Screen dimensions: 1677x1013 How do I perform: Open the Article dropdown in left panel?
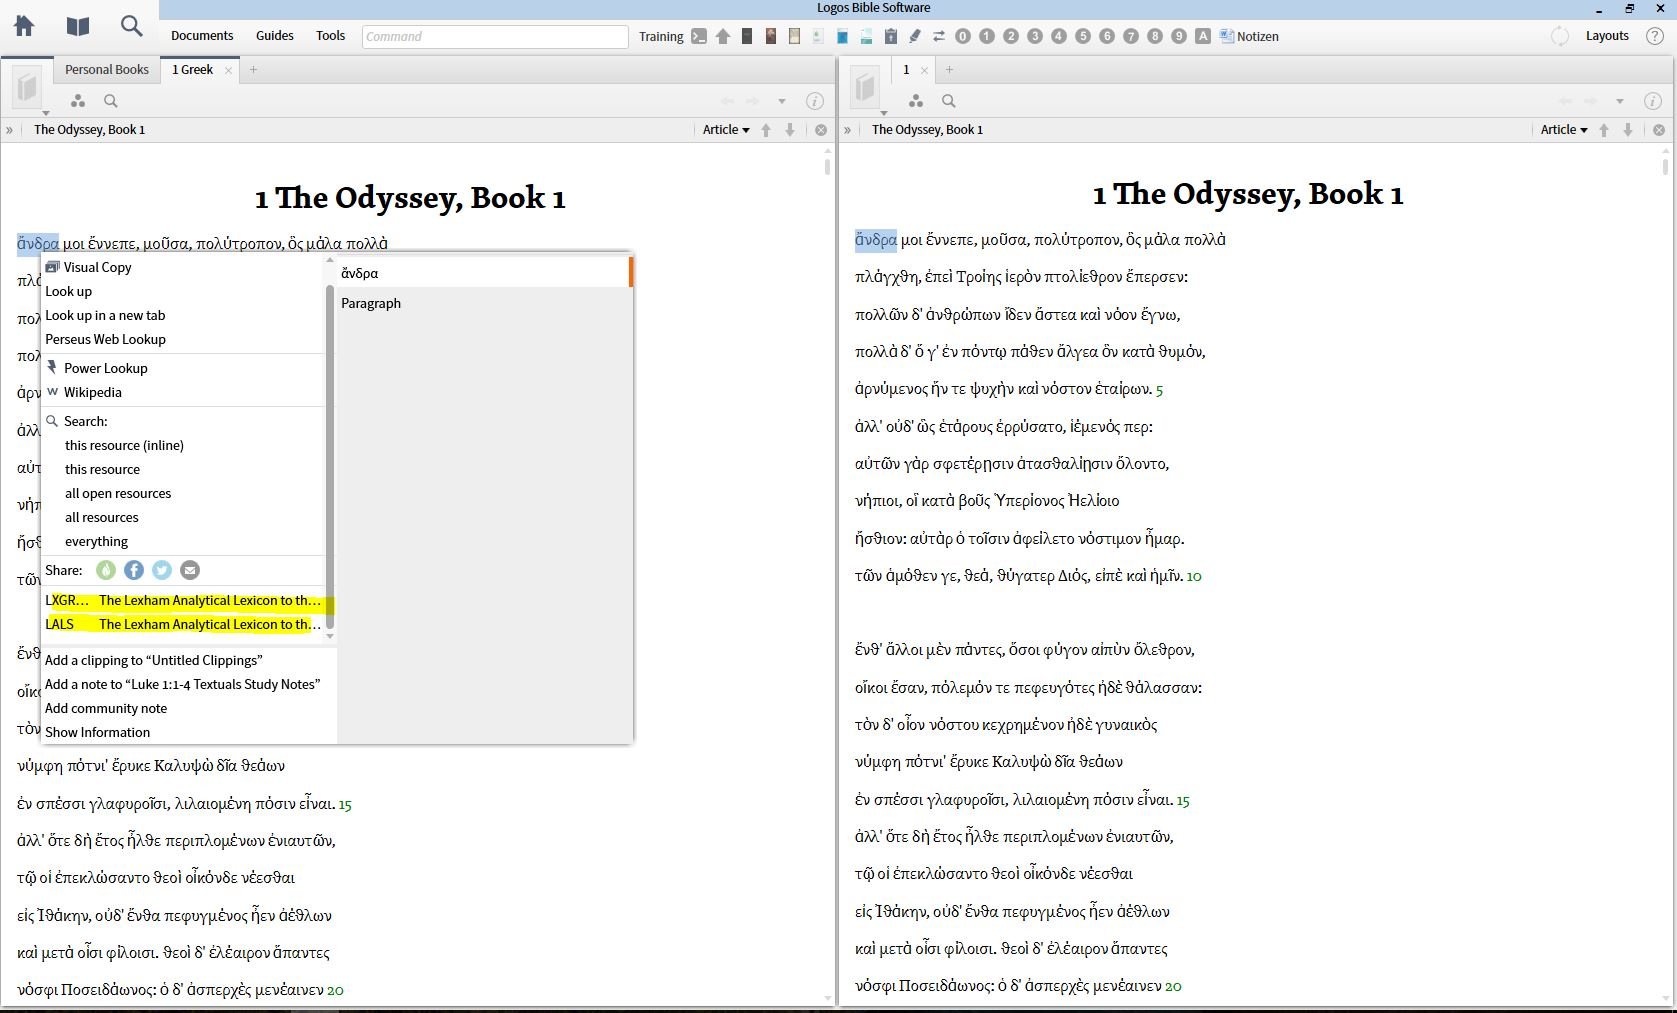726,130
